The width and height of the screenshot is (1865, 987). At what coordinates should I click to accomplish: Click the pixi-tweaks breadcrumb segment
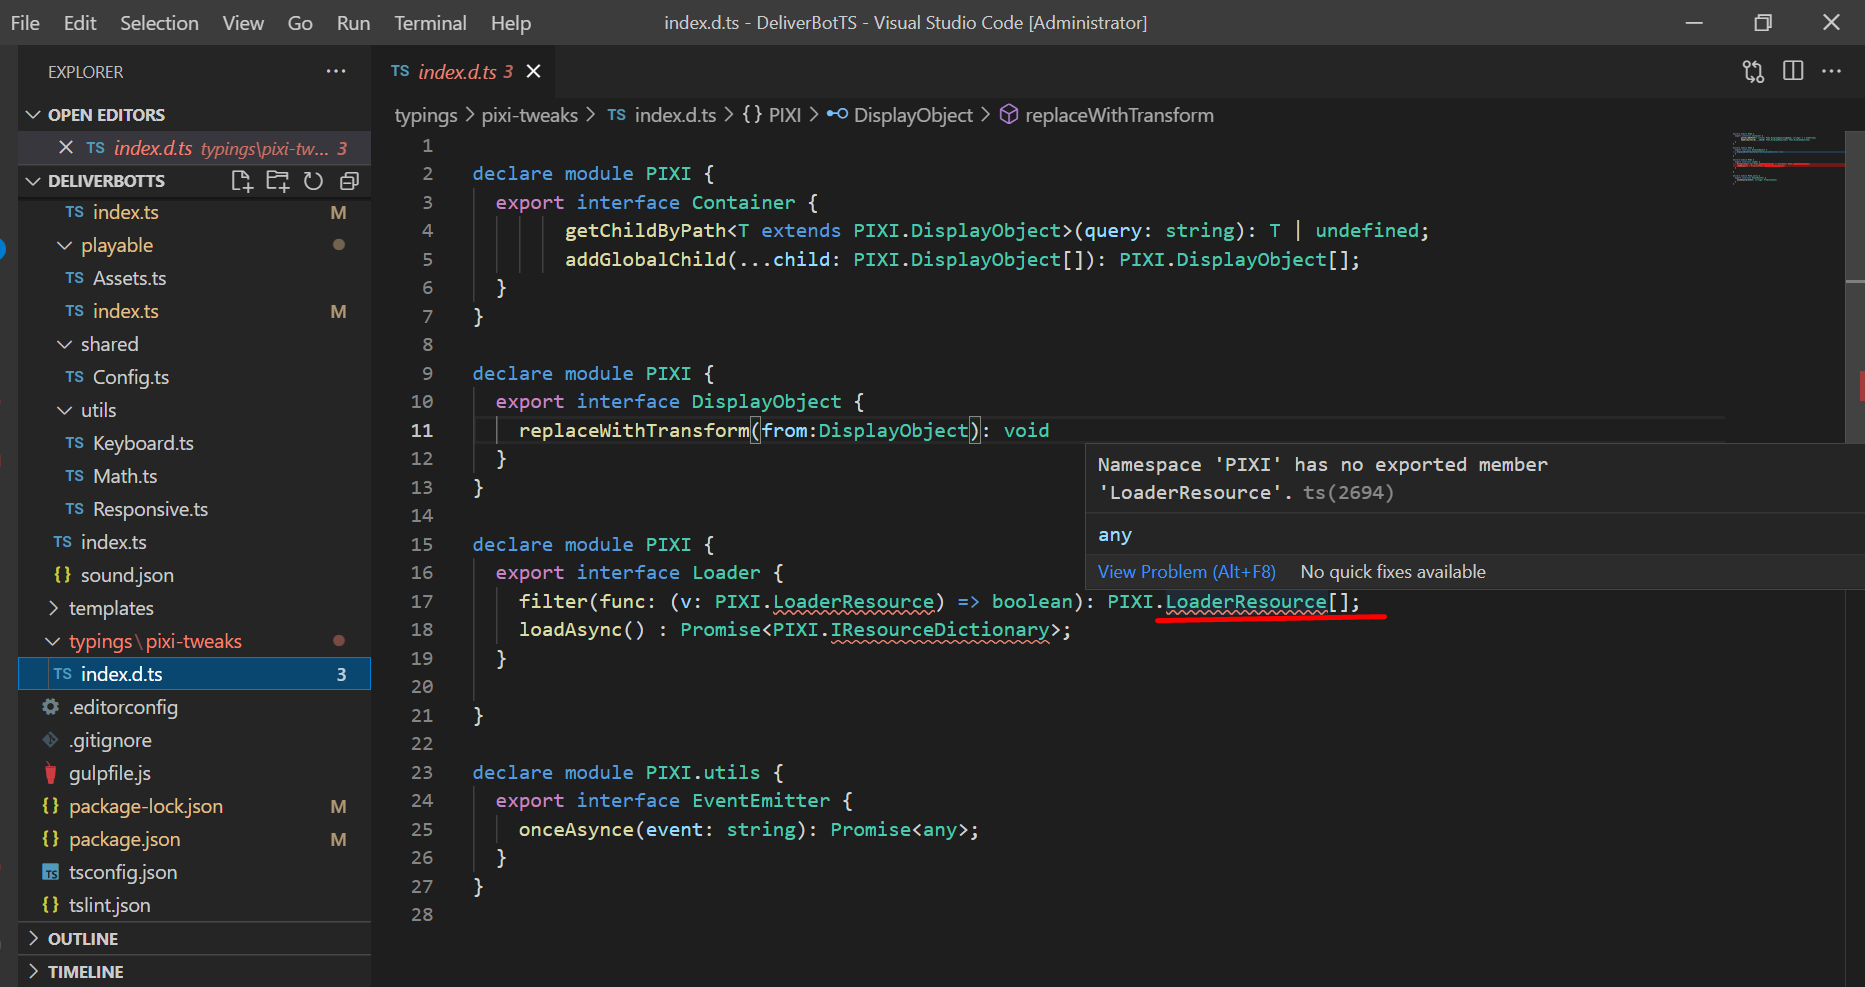(x=530, y=115)
